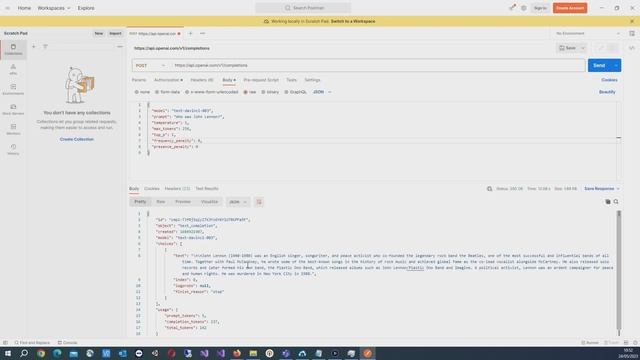Open the environment quick look icon
The height and width of the screenshot is (360, 640).
coord(632,33)
